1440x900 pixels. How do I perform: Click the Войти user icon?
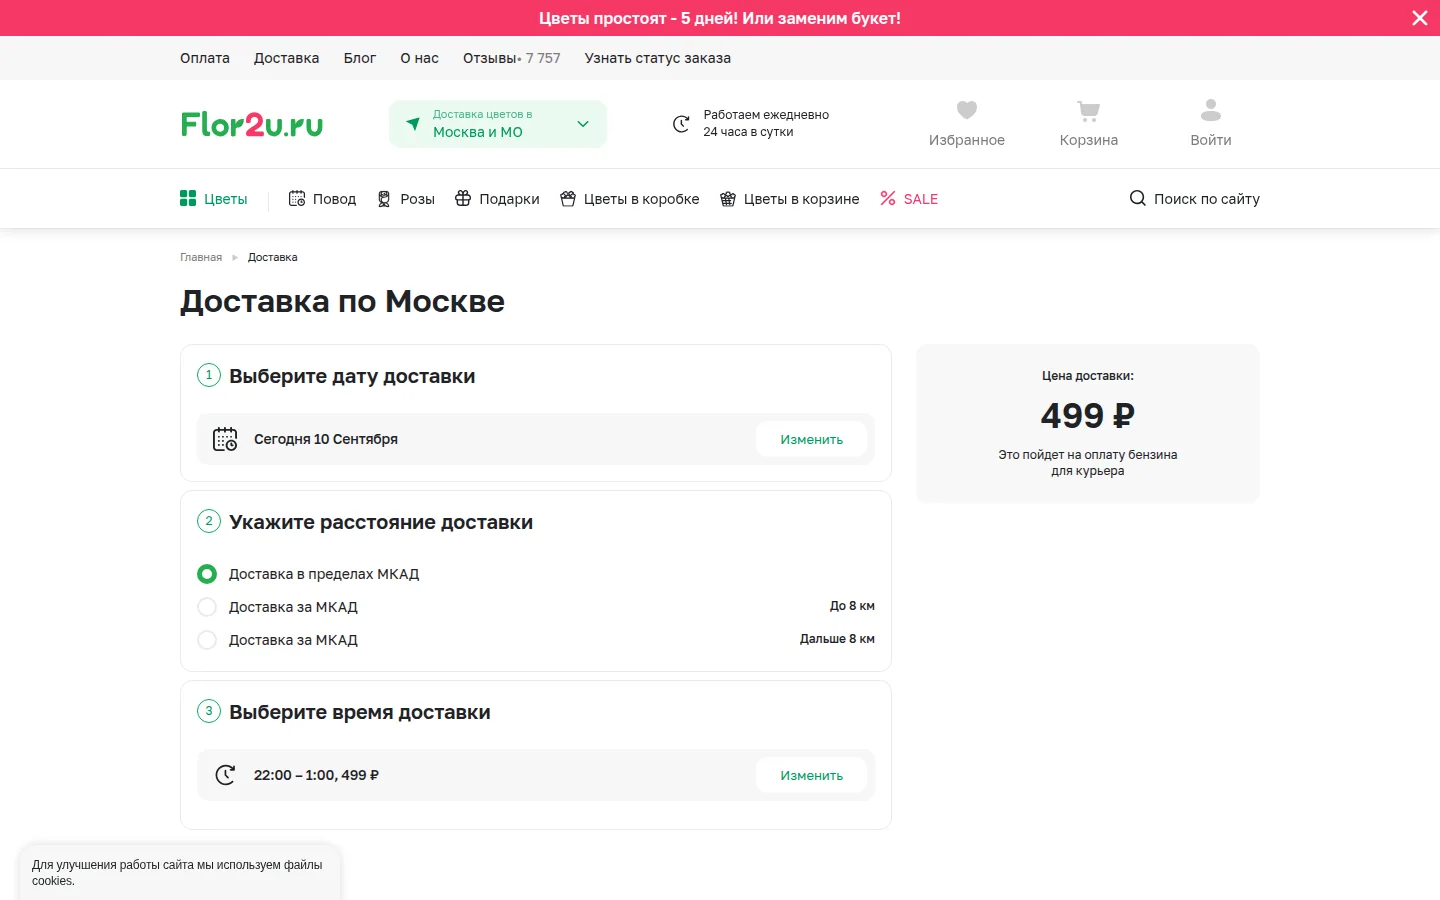tap(1210, 110)
